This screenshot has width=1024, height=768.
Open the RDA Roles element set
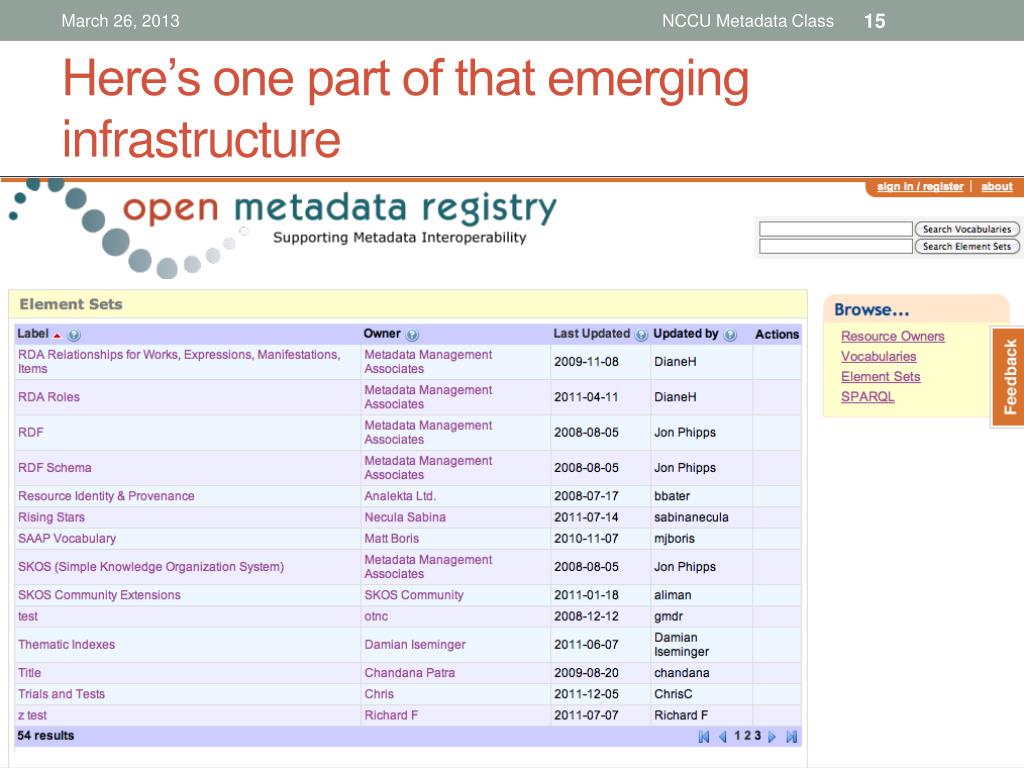pos(49,397)
